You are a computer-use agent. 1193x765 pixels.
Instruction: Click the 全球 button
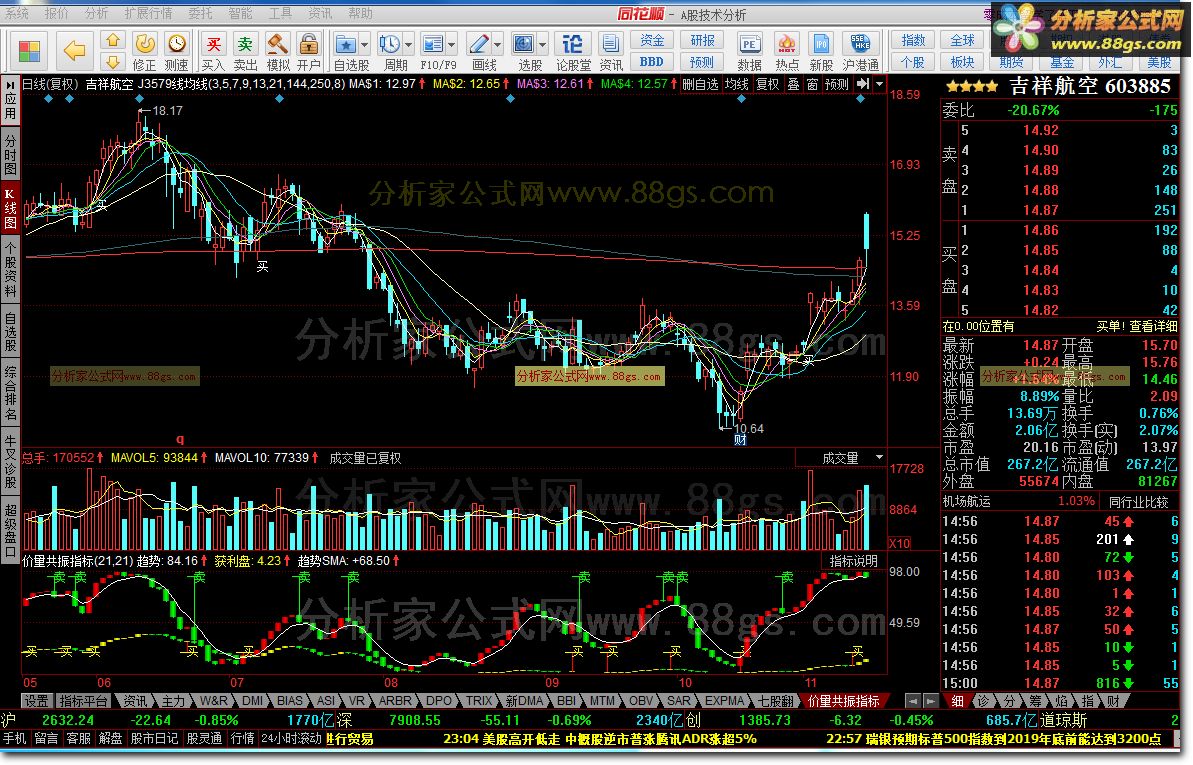(962, 40)
